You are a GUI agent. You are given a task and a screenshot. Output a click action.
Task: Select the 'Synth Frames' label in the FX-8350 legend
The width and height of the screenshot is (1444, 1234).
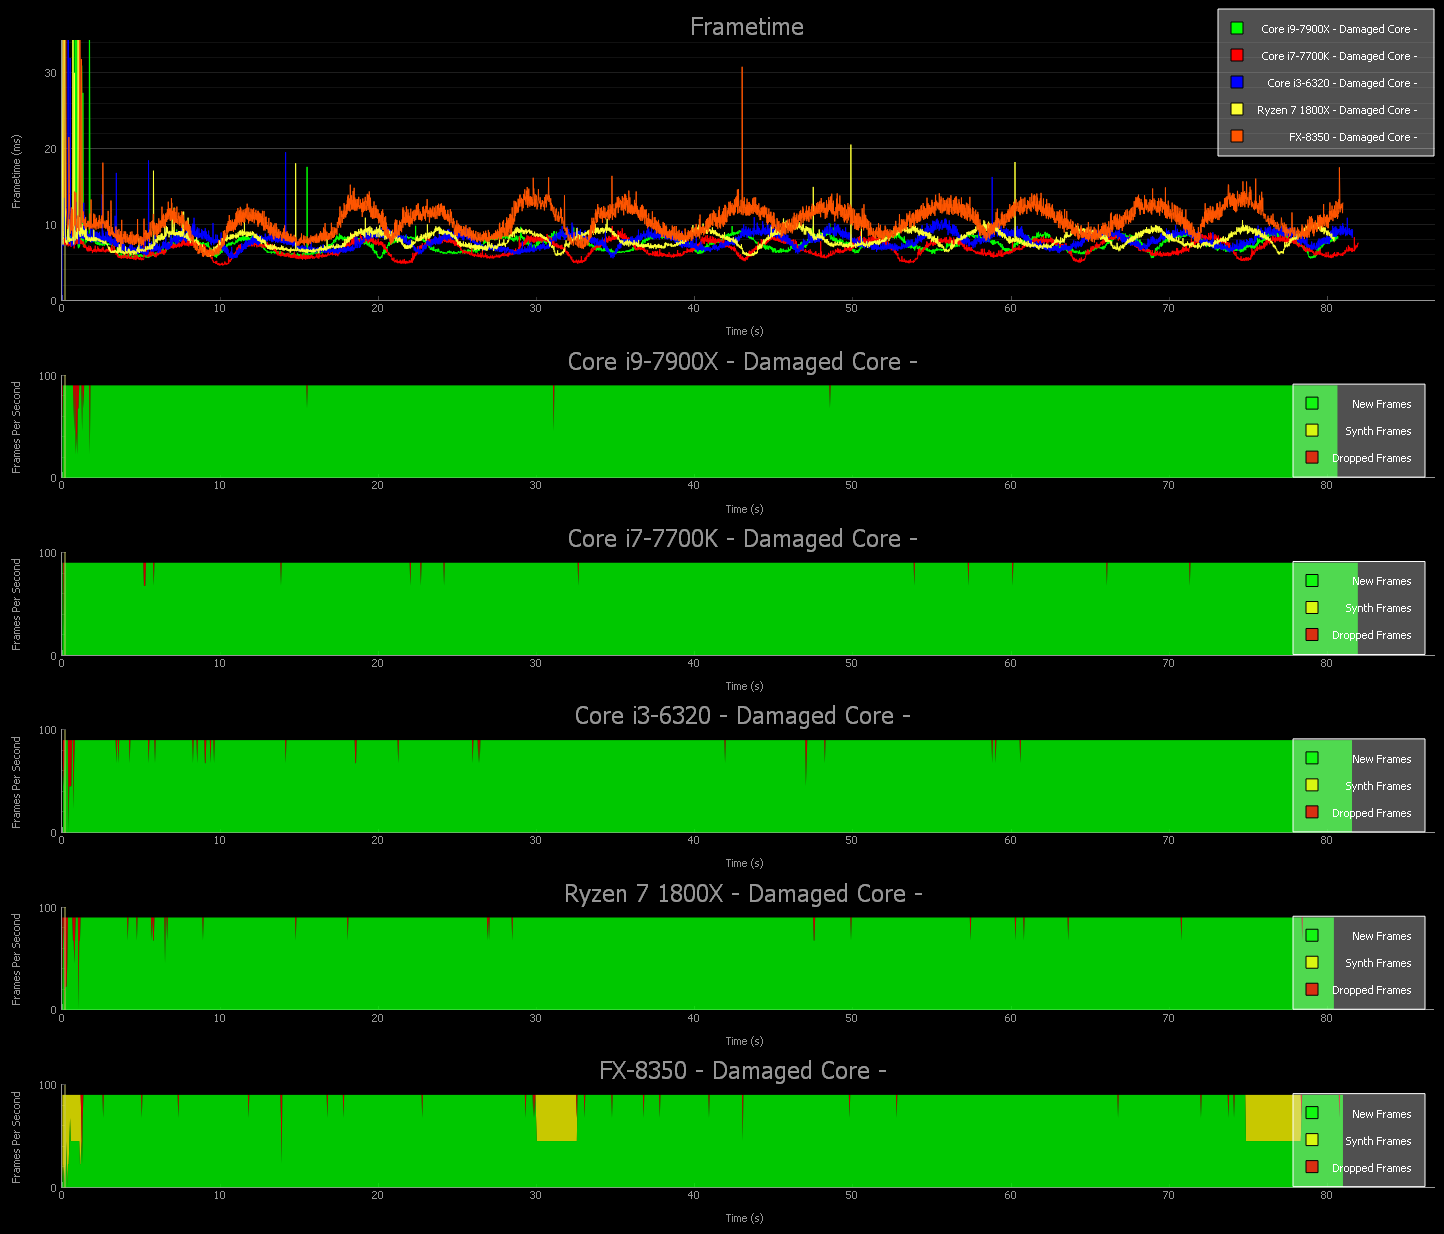tap(1378, 1141)
